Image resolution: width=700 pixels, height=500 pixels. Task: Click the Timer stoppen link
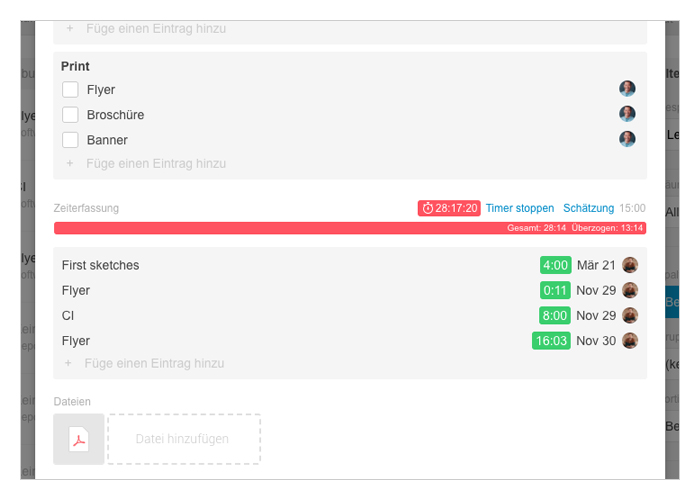coord(520,208)
